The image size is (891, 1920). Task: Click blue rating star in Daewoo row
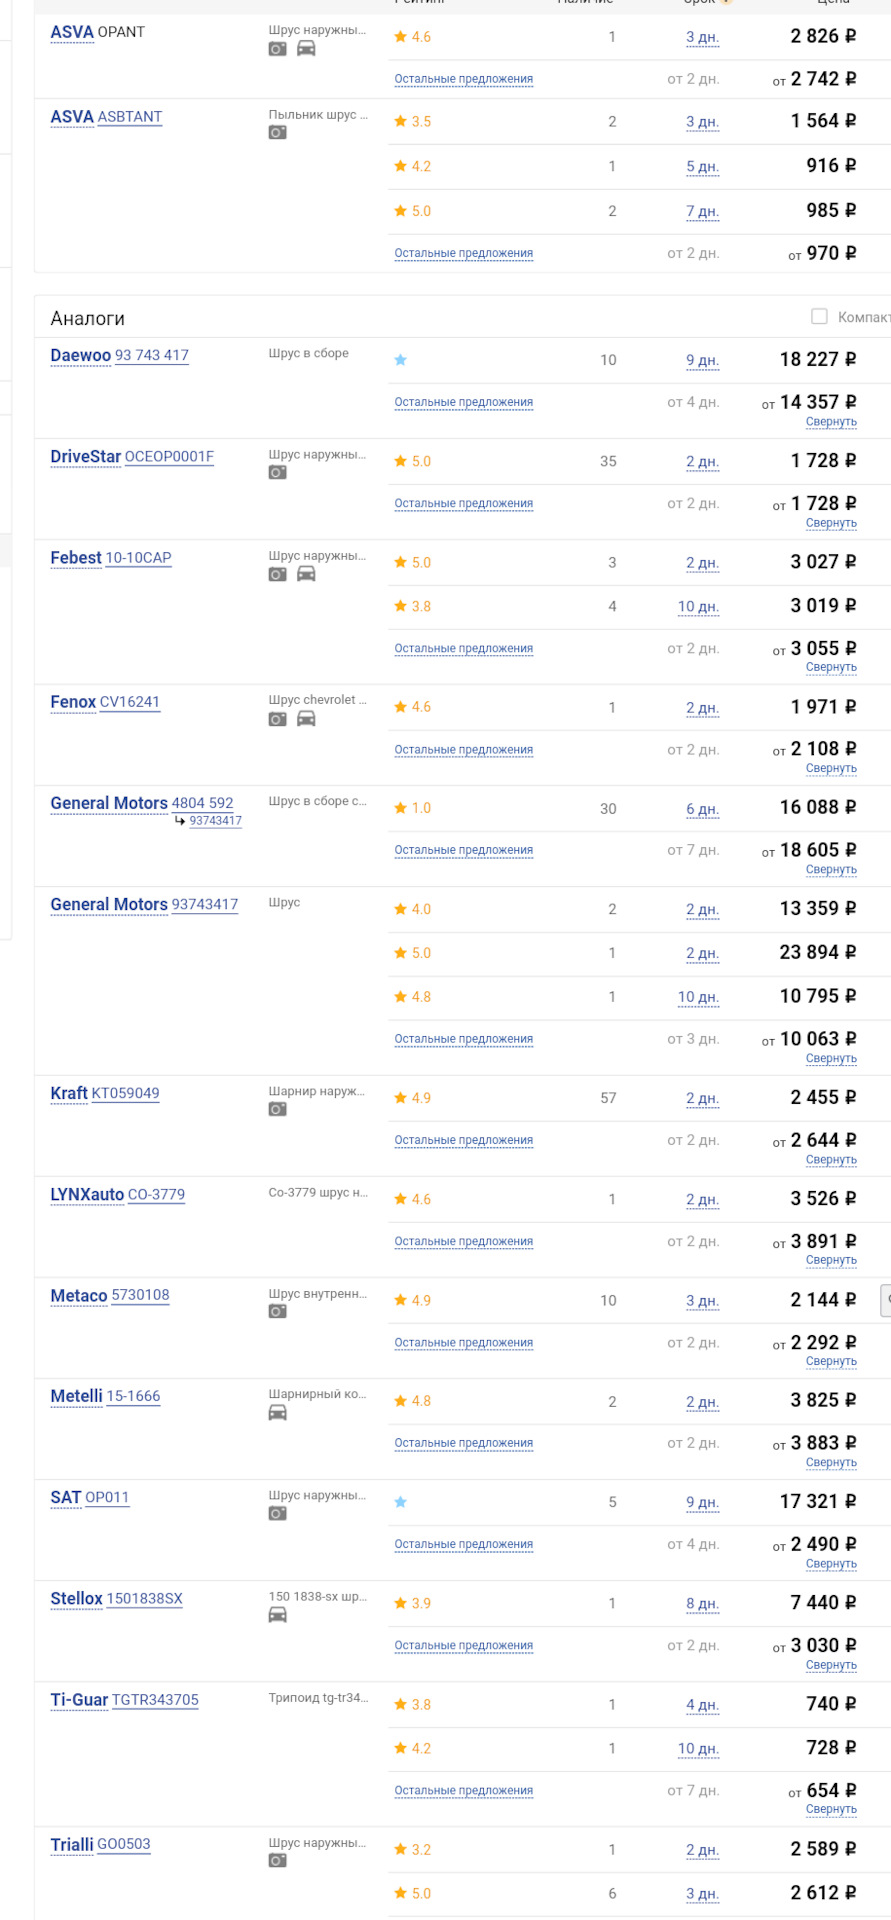[401, 360]
